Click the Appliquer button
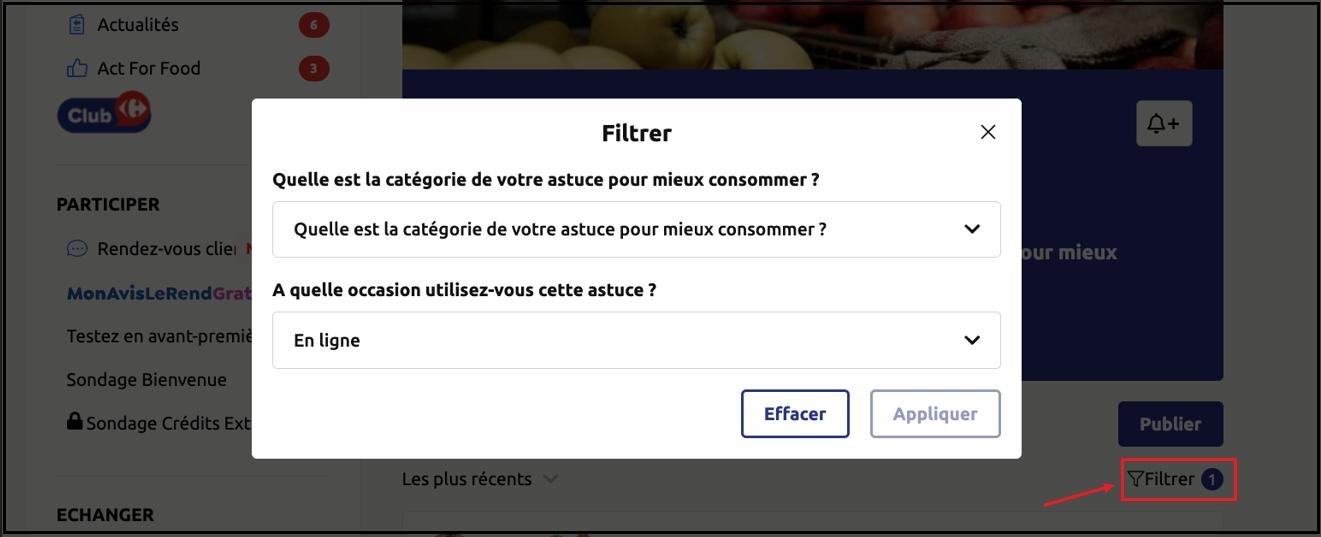 coord(935,414)
